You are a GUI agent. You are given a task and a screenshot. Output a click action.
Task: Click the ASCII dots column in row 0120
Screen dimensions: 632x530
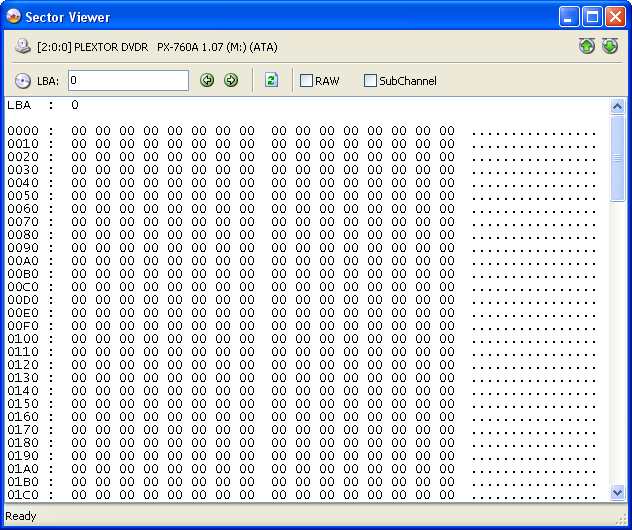pyautogui.click(x=534, y=366)
